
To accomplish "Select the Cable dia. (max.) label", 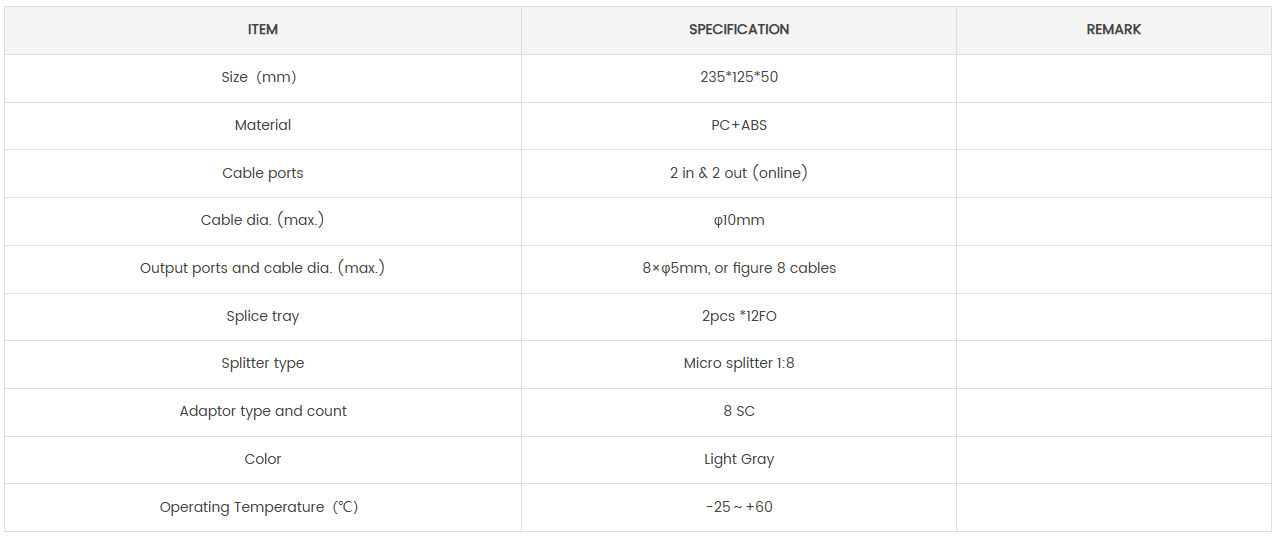I will pyautogui.click(x=263, y=220).
